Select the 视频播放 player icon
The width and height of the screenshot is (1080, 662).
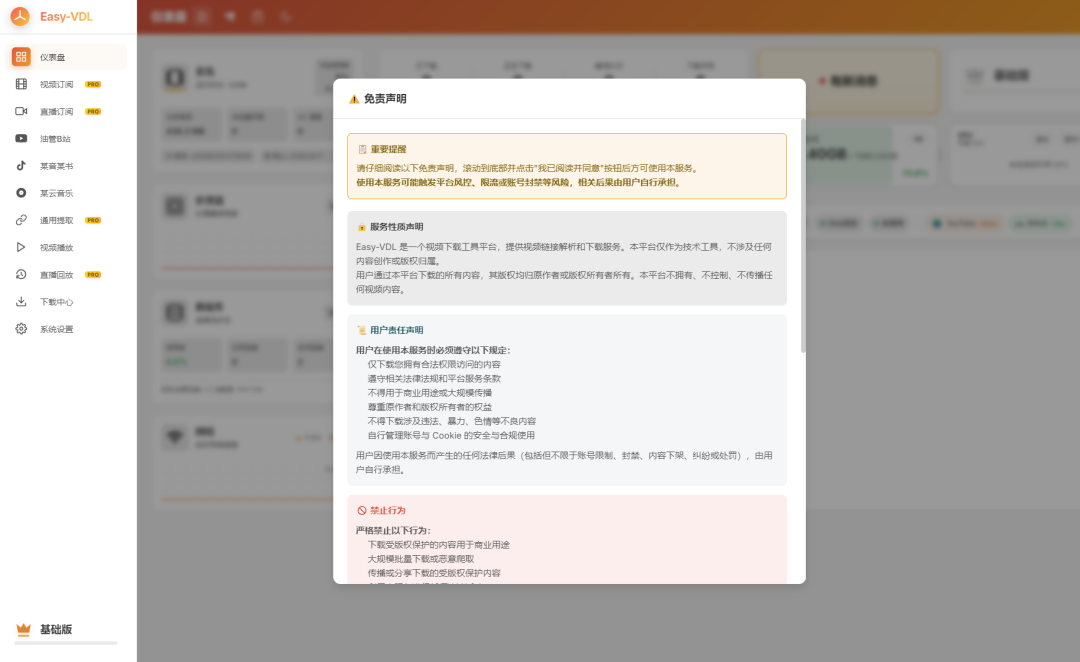point(20,247)
